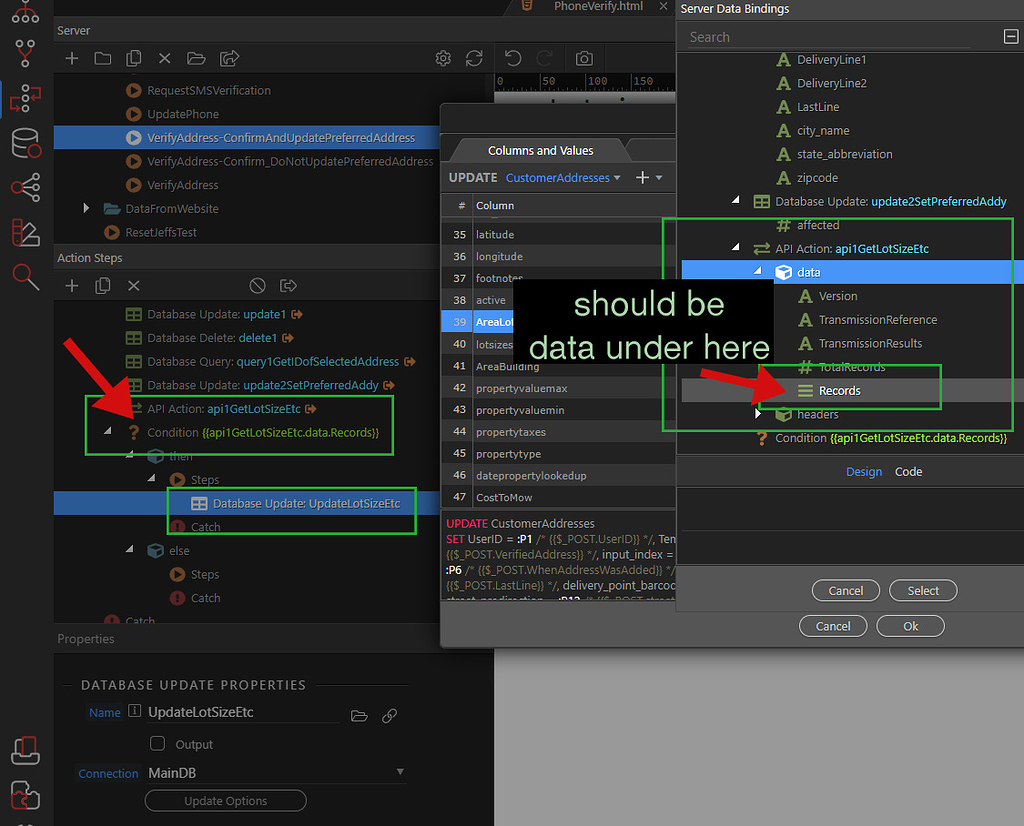Collapse all in Server Data Bindings

click(1010, 37)
